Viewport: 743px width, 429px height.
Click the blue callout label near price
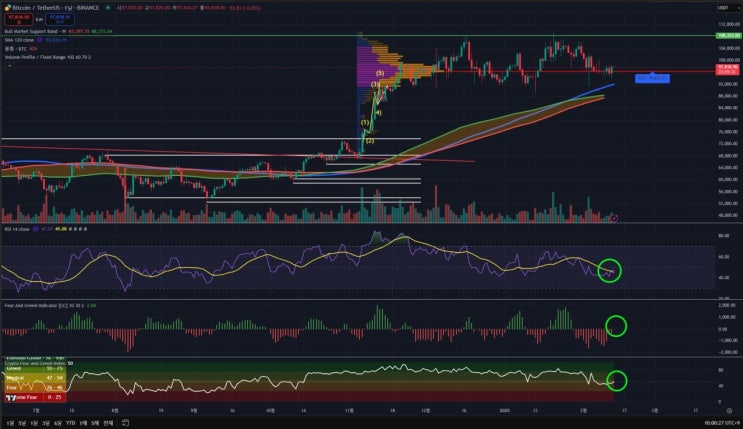pyautogui.click(x=652, y=78)
